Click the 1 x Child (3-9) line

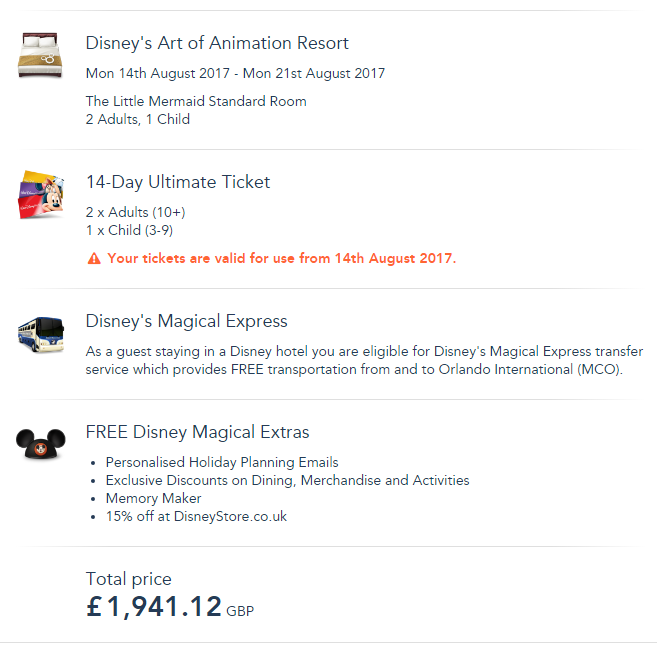129,230
